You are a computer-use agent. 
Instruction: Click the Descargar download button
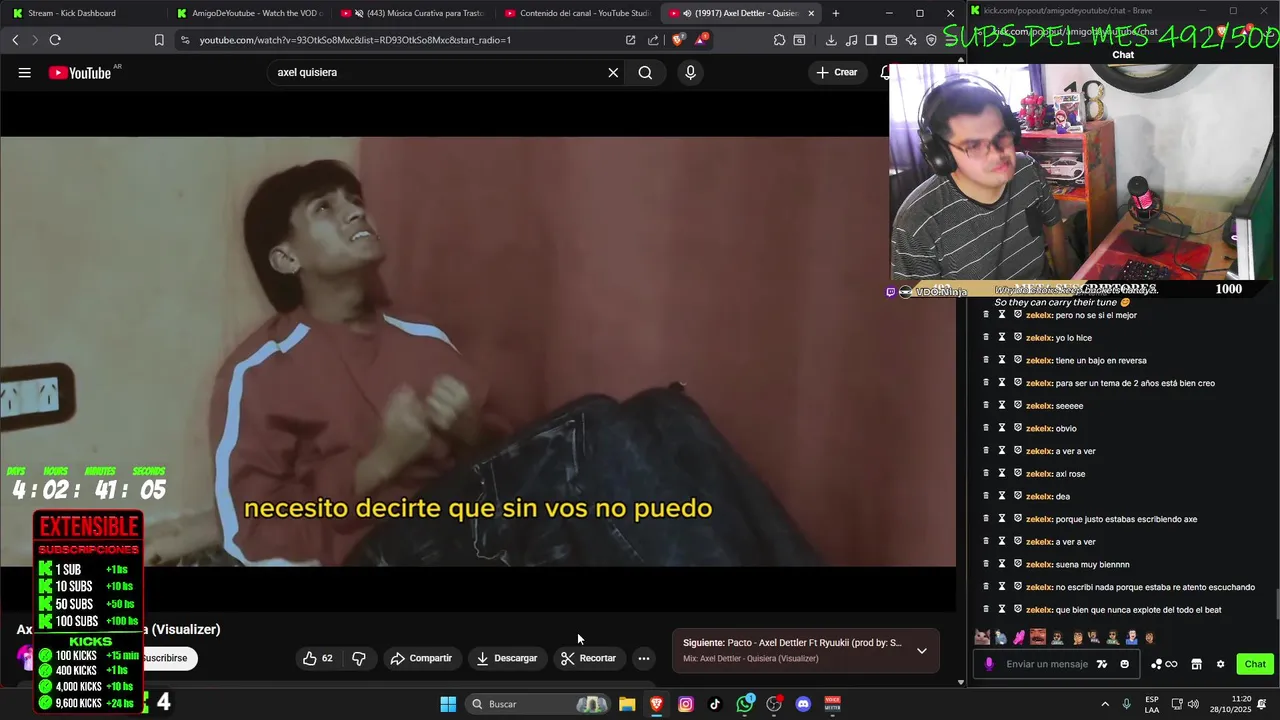(507, 658)
